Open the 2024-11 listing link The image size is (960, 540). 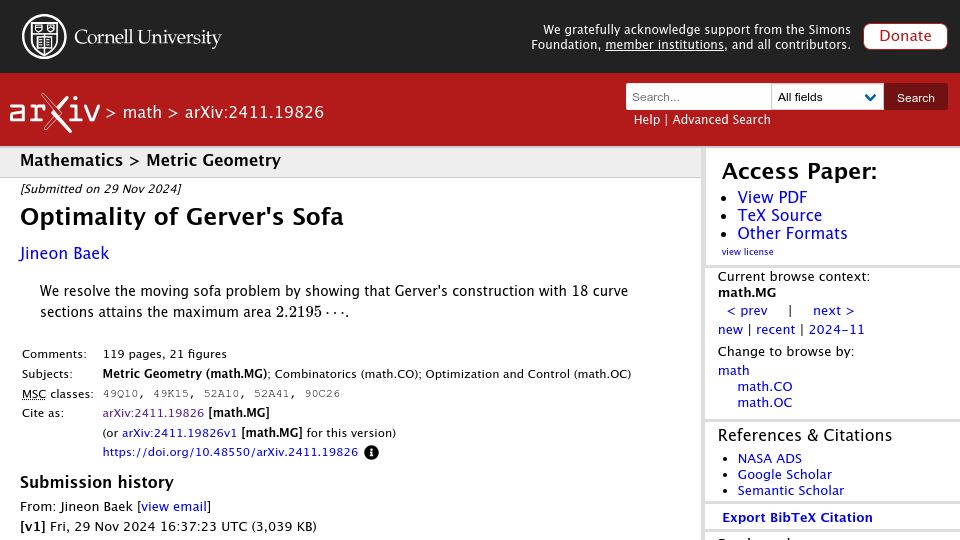[x=836, y=330]
